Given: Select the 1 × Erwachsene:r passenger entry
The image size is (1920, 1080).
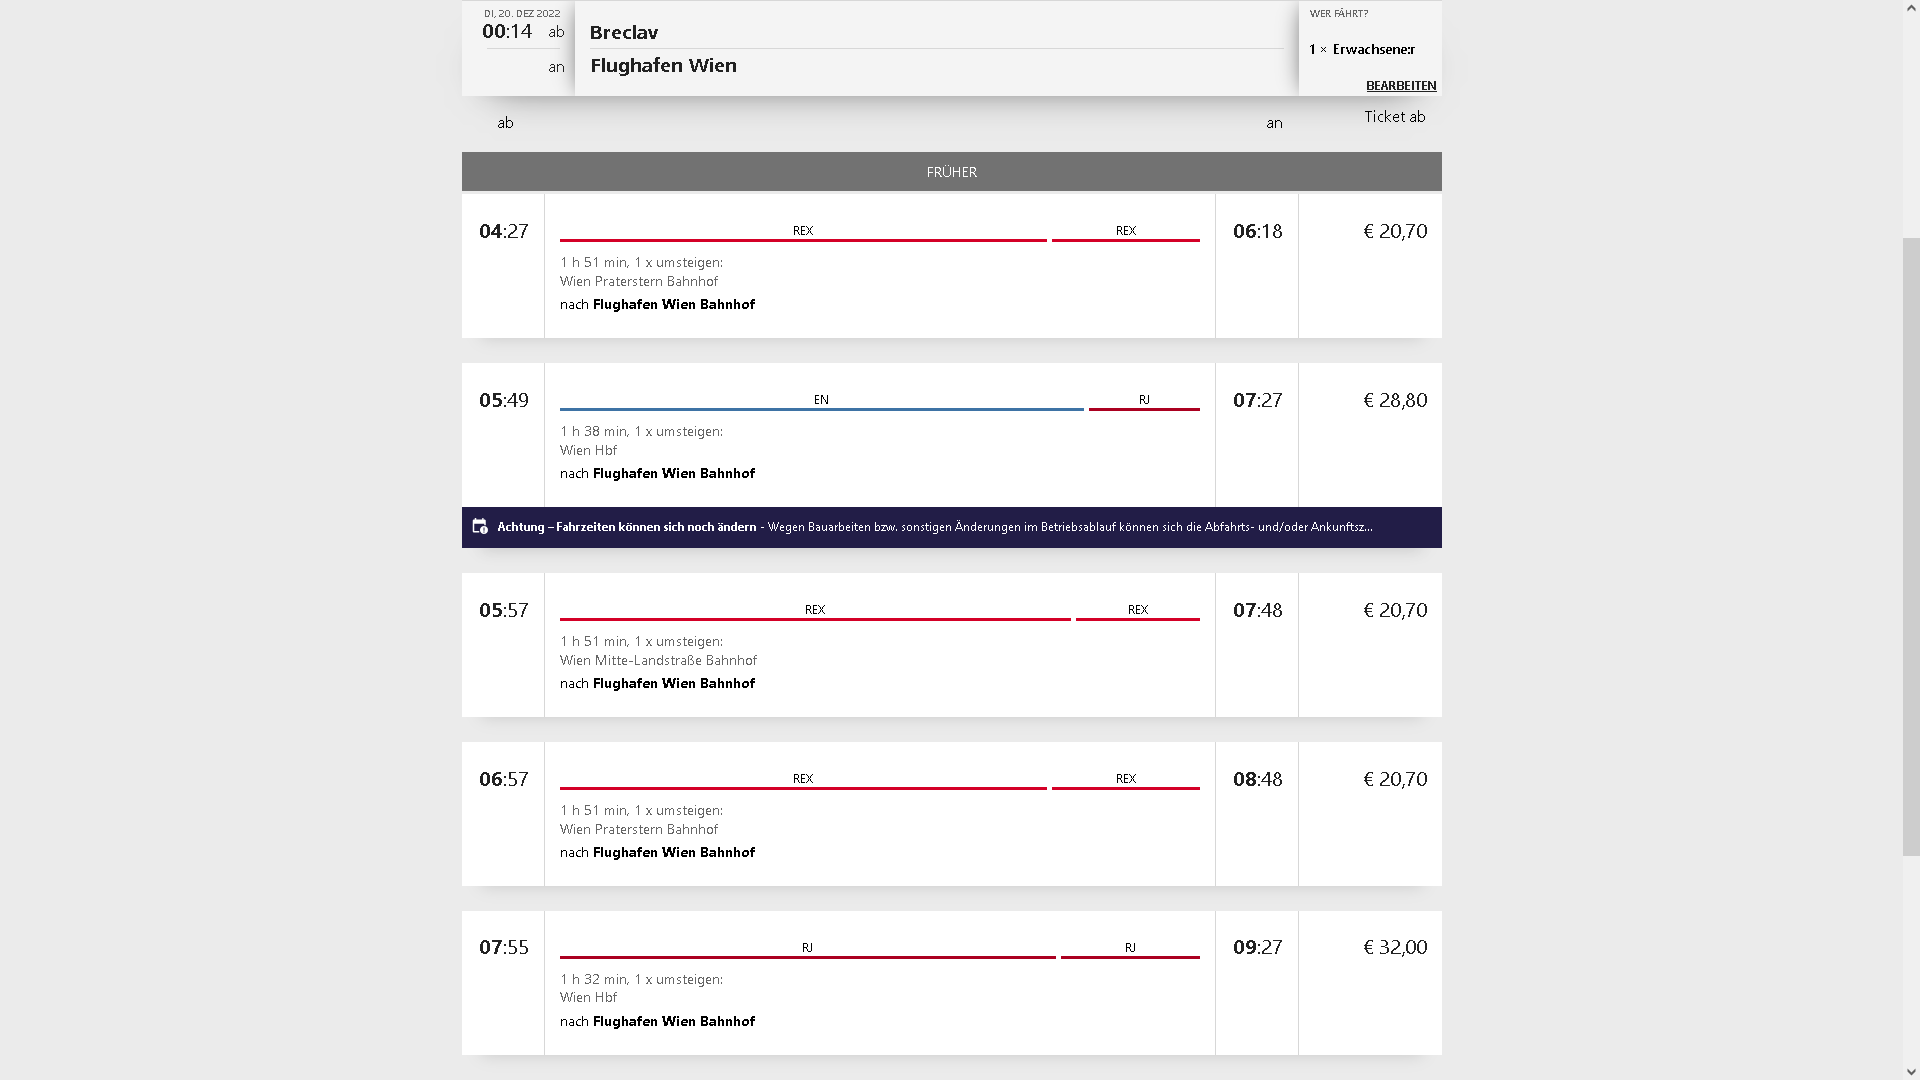Looking at the screenshot, I should pos(1362,50).
